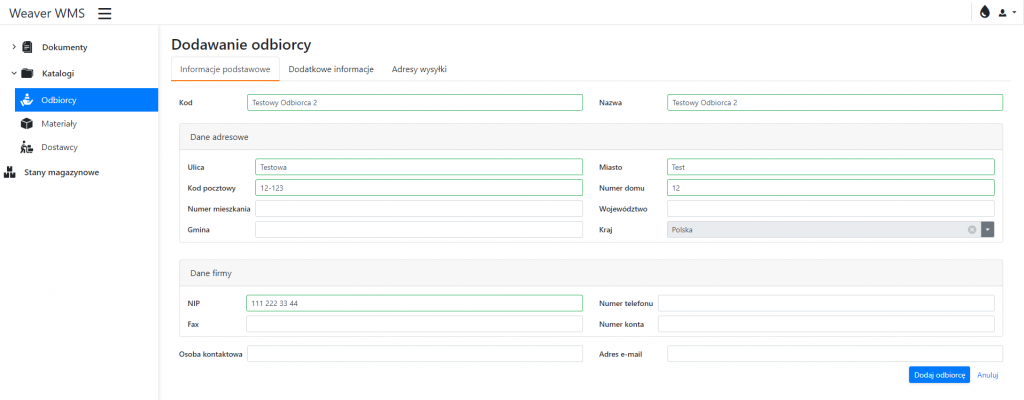Click the Odbiorcy hand icon
This screenshot has height=400, width=1024.
(x=27, y=100)
